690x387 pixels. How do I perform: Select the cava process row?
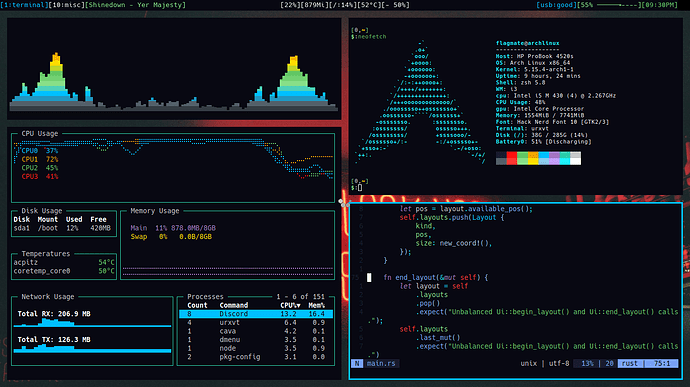[256, 331]
